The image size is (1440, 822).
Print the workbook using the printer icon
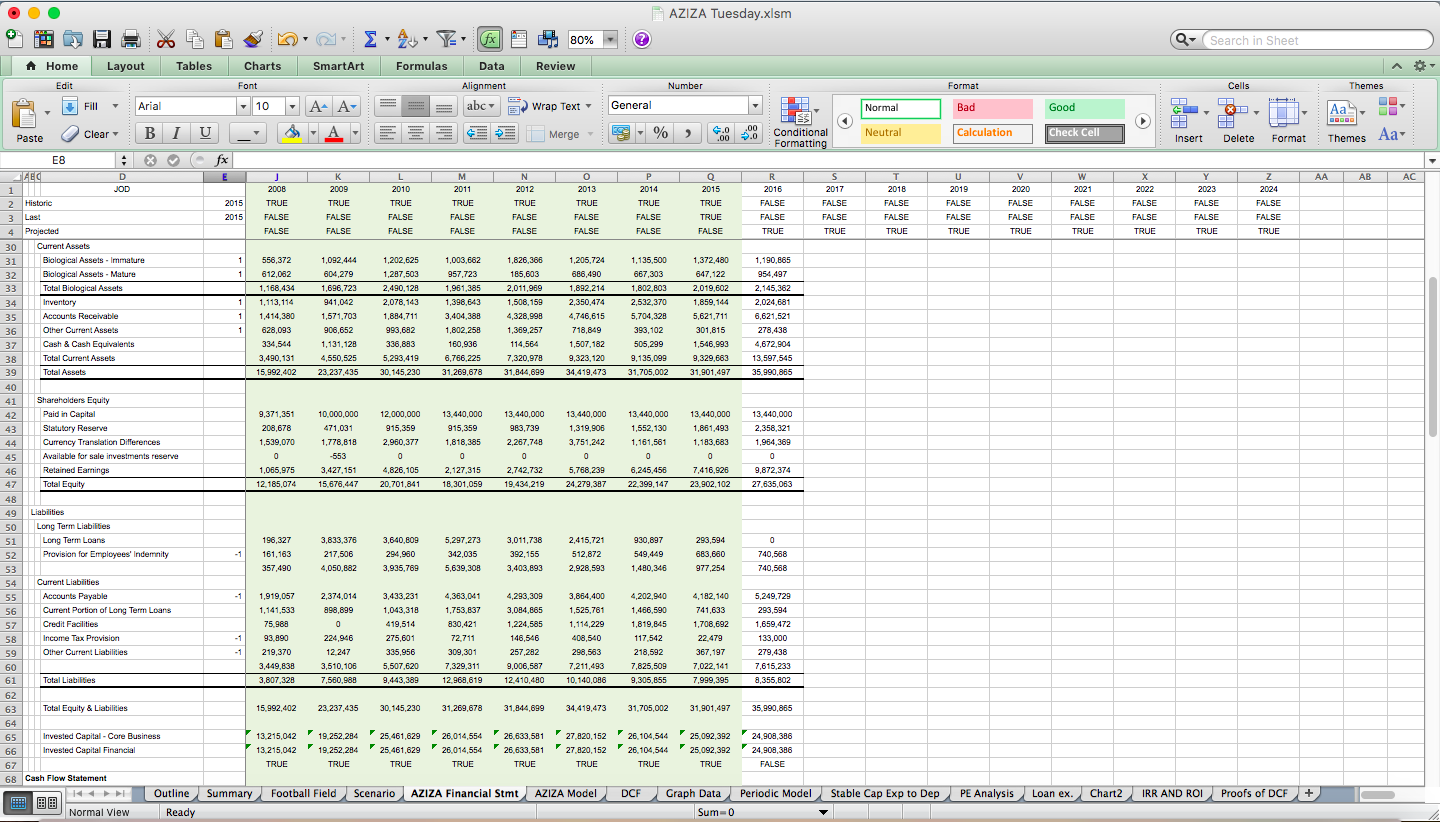(x=130, y=38)
